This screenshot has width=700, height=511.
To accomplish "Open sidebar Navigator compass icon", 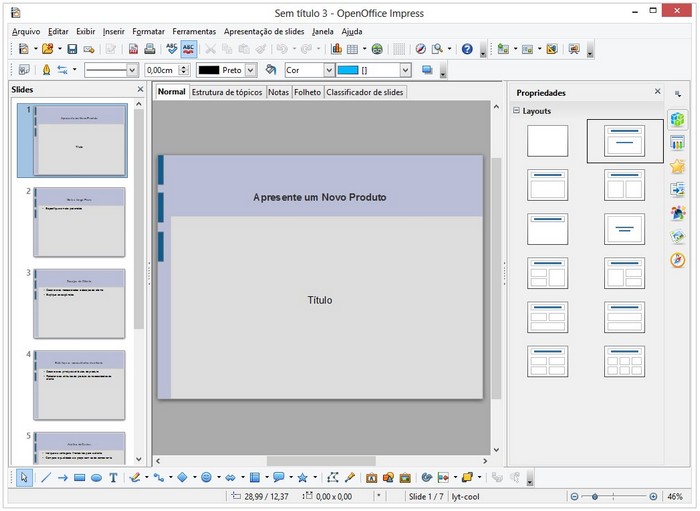I will coord(677,260).
